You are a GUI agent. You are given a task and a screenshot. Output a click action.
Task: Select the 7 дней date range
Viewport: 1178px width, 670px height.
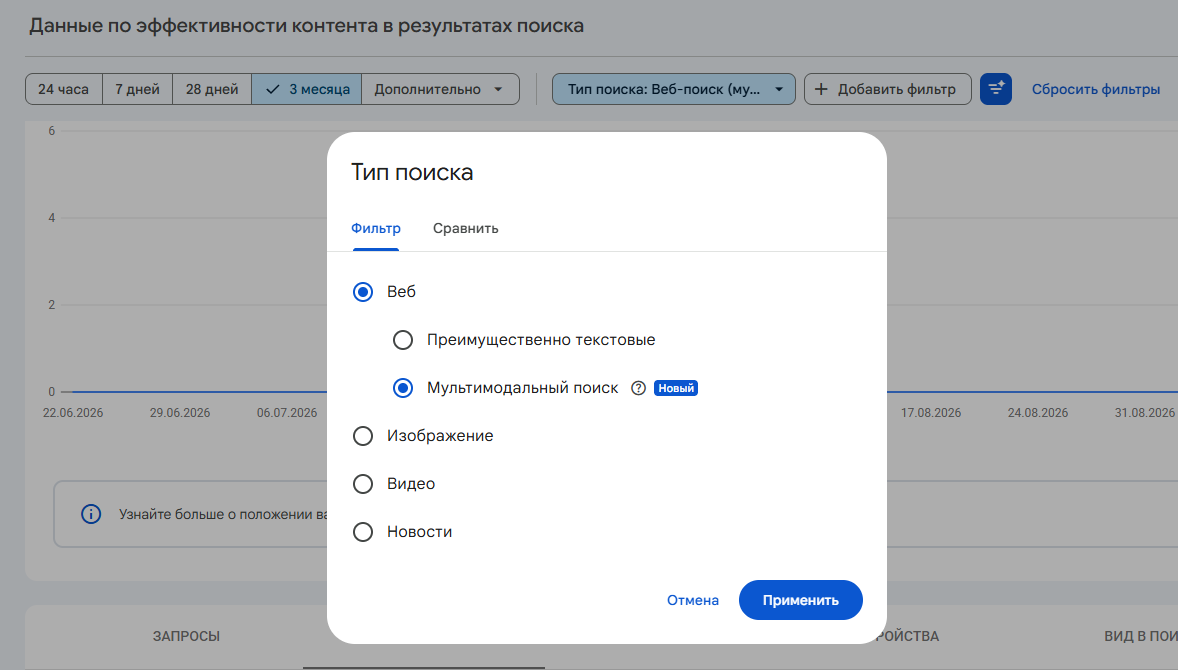point(137,89)
